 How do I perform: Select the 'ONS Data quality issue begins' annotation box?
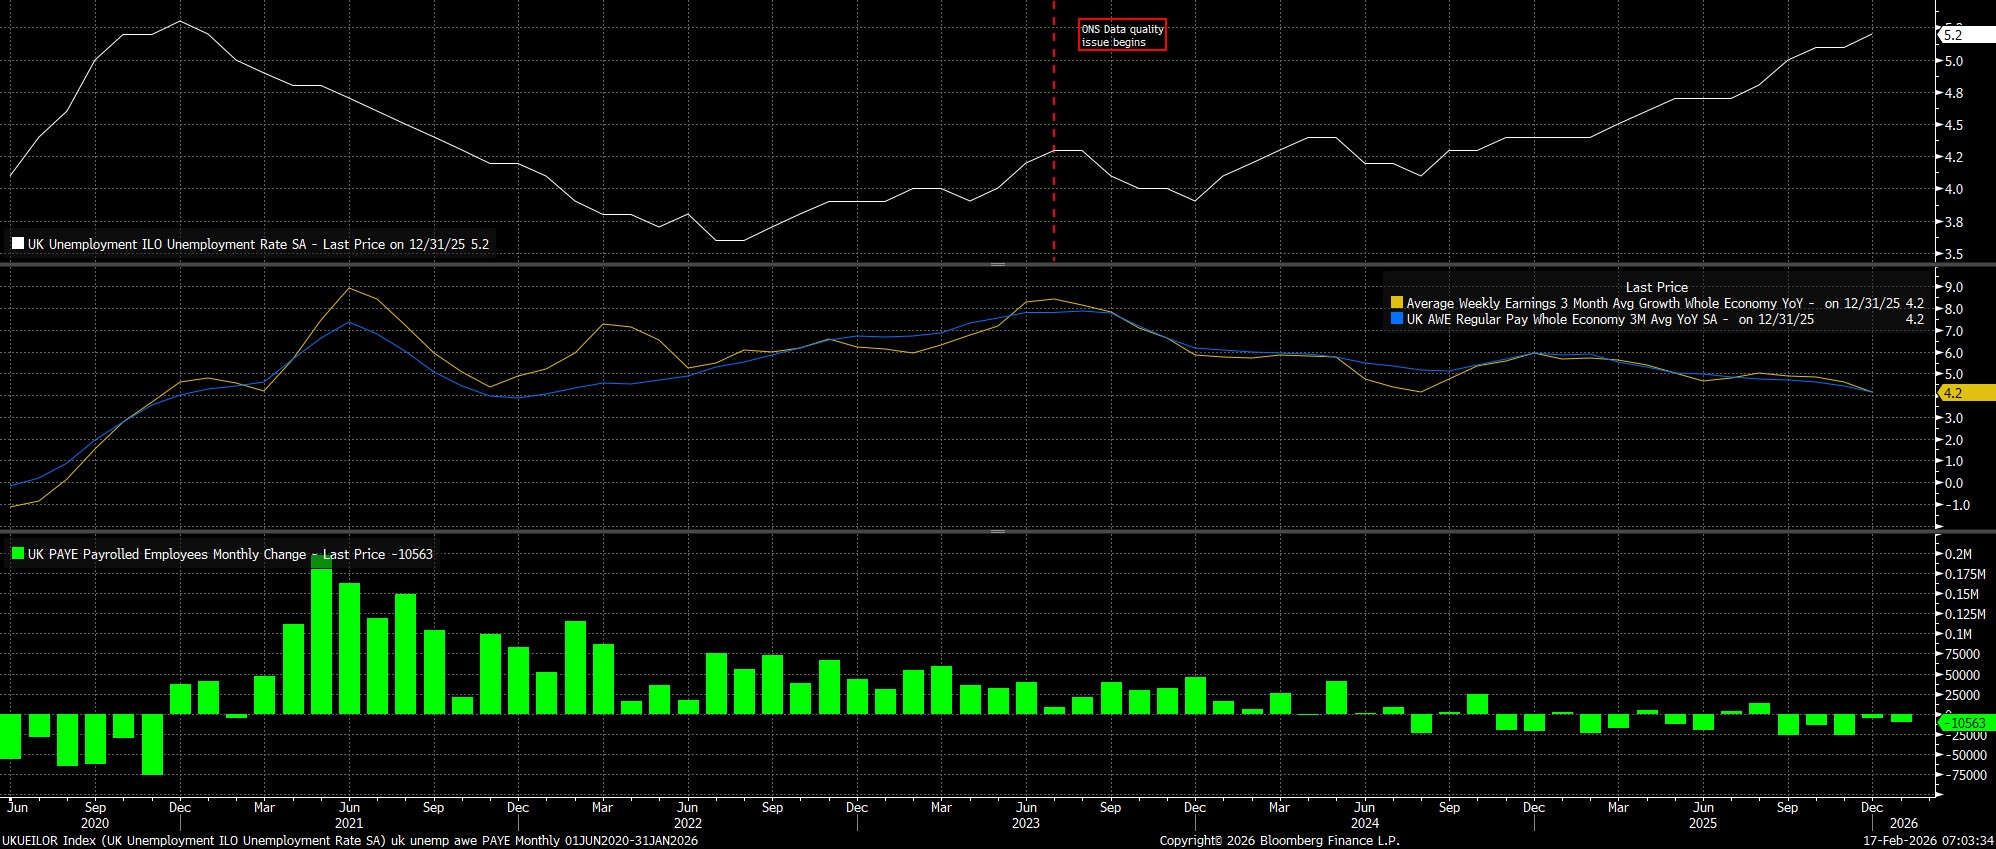click(x=1122, y=35)
